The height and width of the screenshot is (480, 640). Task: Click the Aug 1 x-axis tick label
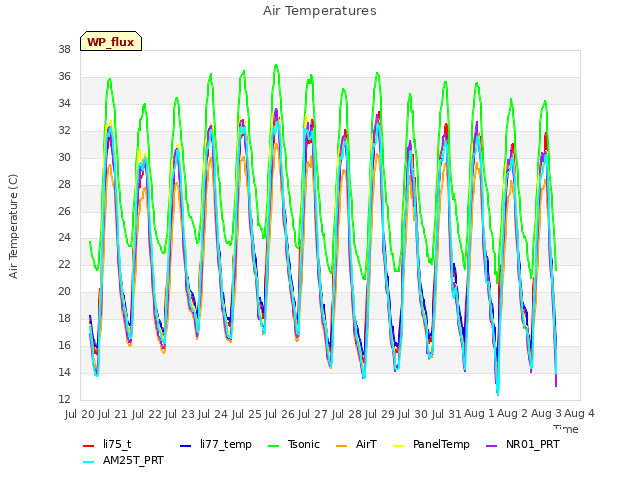click(479, 414)
